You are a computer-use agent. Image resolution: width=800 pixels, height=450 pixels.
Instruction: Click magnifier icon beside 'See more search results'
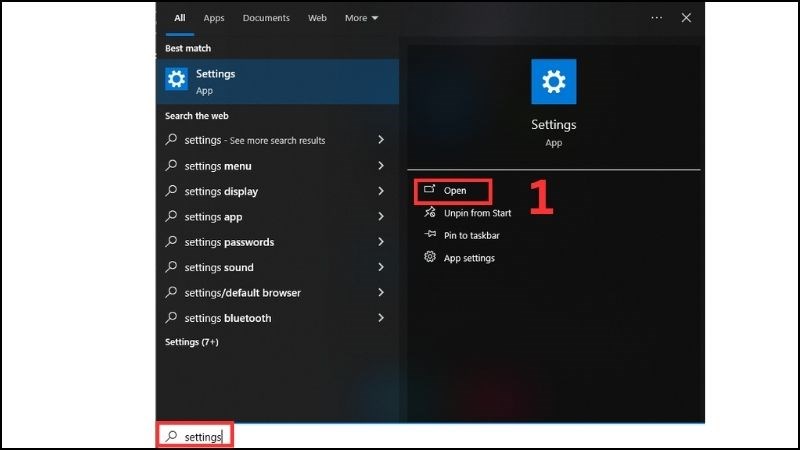pos(171,139)
